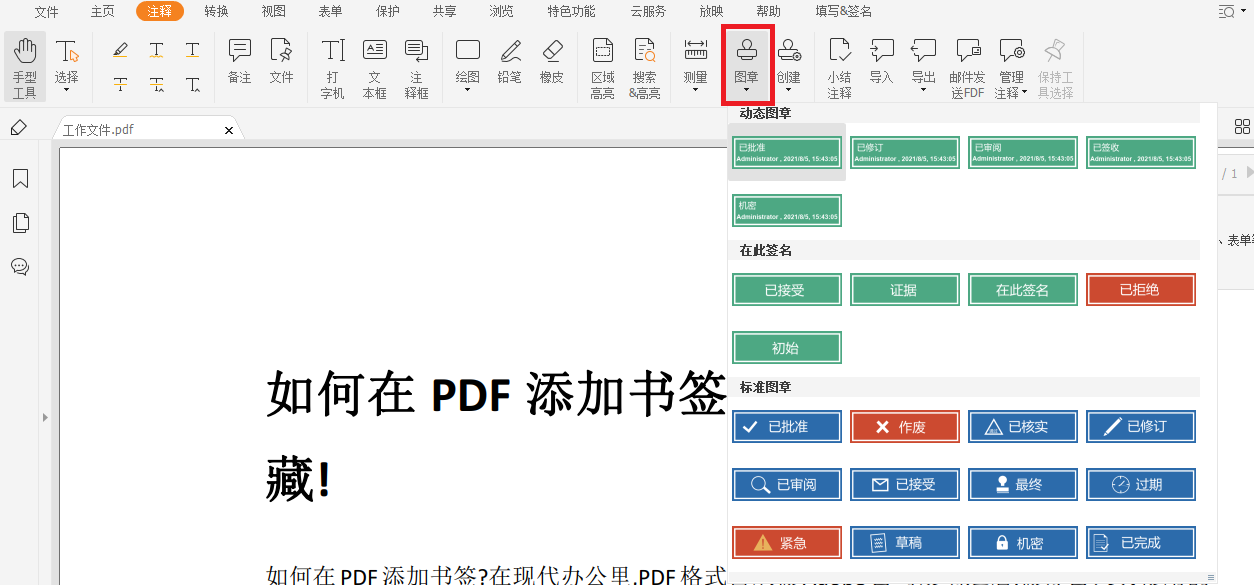The image size is (1254, 585).
Task: Select the 文本框 (Text box) tool
Action: [374, 62]
